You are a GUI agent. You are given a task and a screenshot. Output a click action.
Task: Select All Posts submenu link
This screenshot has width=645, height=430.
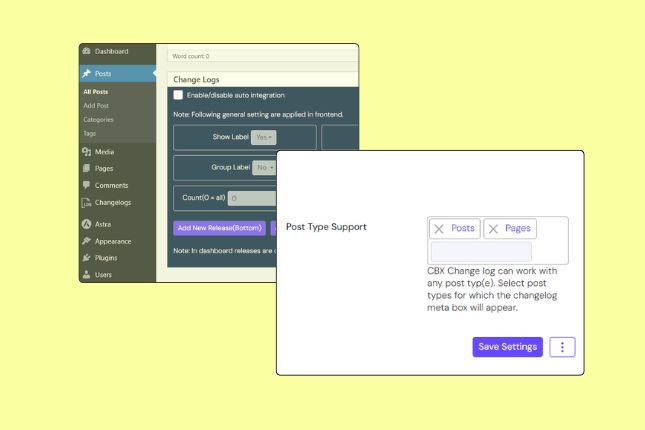96,92
